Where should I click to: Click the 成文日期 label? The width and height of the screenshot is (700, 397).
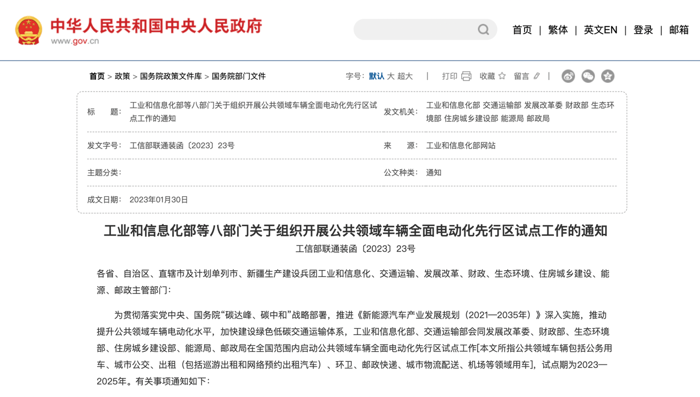104,200
